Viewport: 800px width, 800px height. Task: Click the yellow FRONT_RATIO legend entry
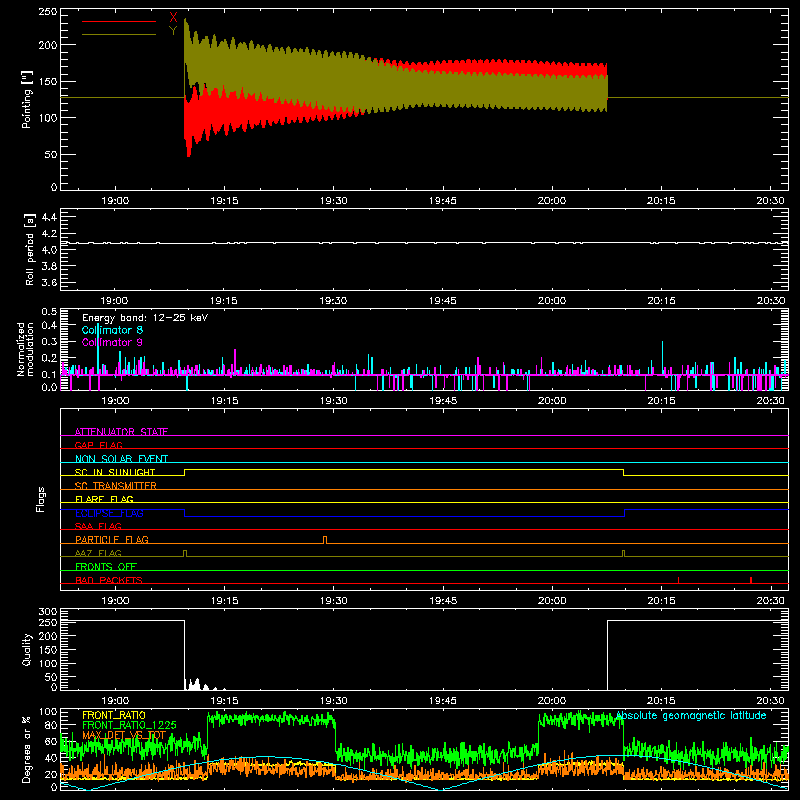click(x=113, y=715)
